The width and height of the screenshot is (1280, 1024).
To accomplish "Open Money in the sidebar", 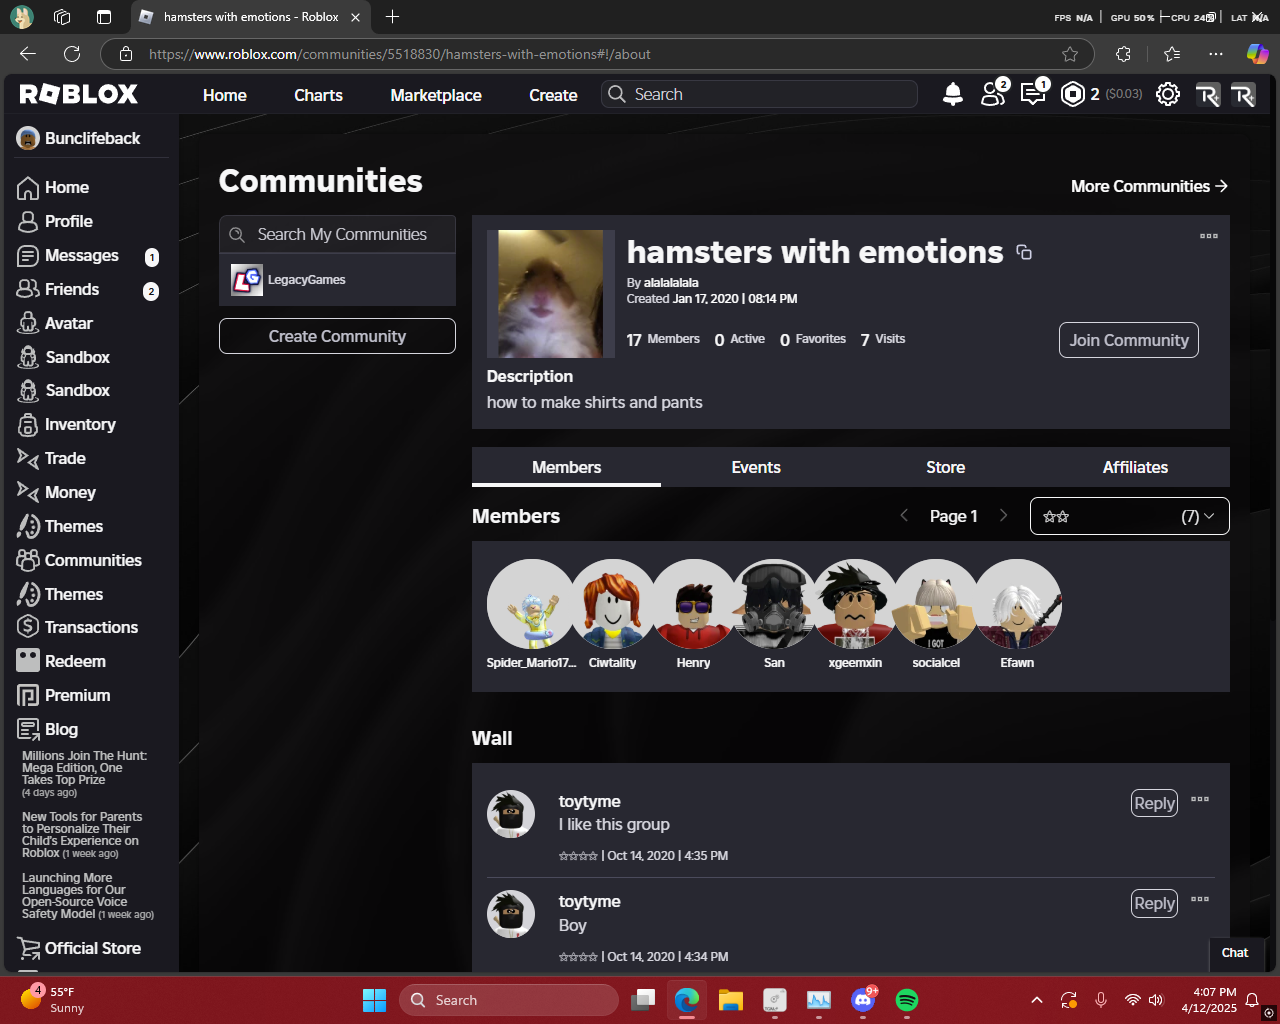I will coord(56,493).
